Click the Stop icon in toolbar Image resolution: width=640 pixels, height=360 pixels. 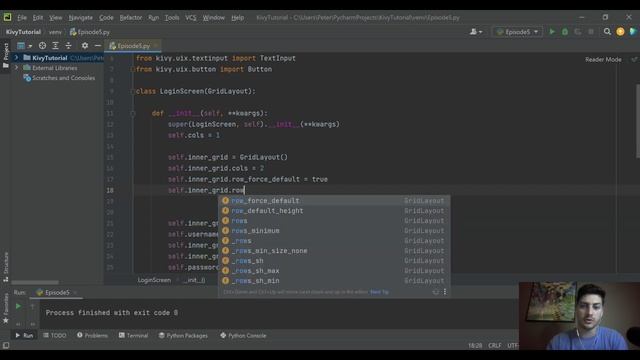[590, 31]
